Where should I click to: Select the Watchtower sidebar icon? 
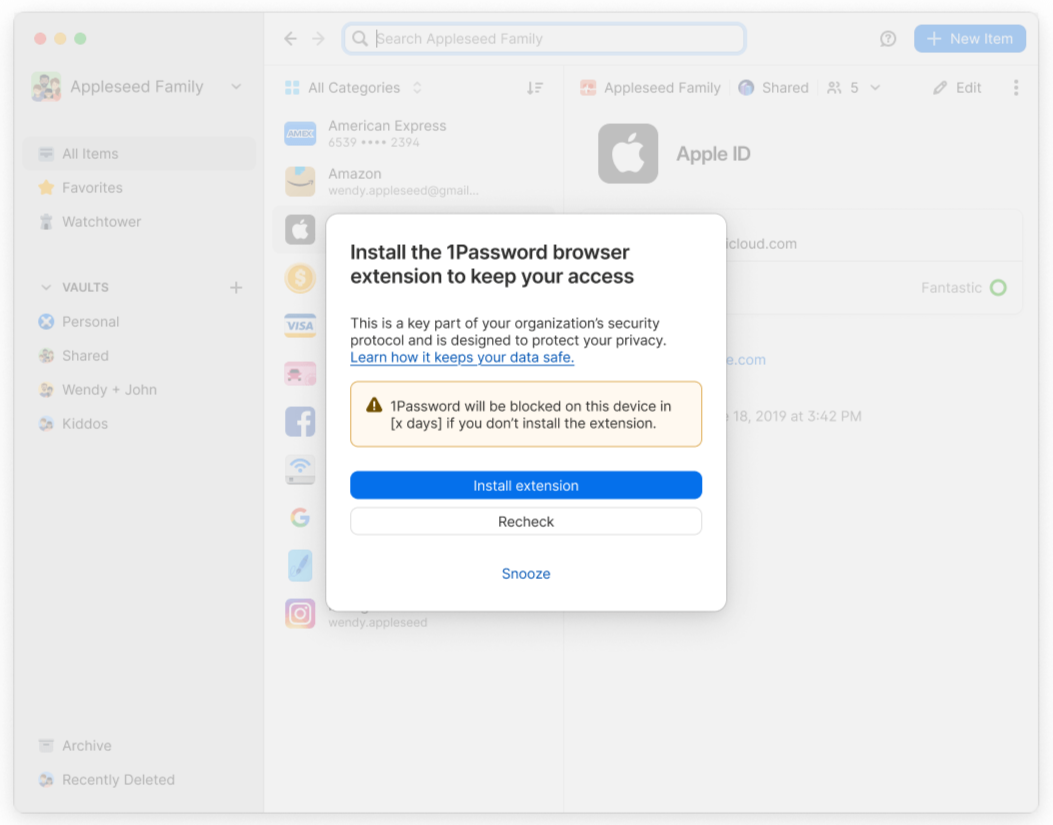(47, 221)
